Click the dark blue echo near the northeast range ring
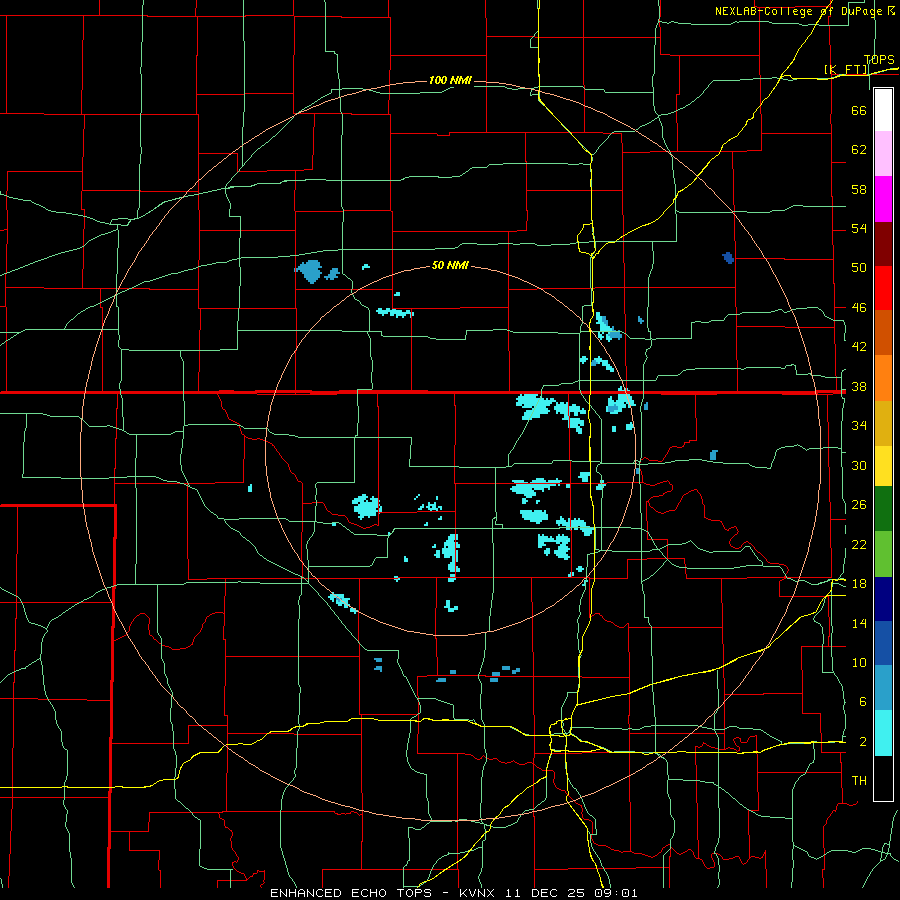The image size is (900, 900). 728,258
